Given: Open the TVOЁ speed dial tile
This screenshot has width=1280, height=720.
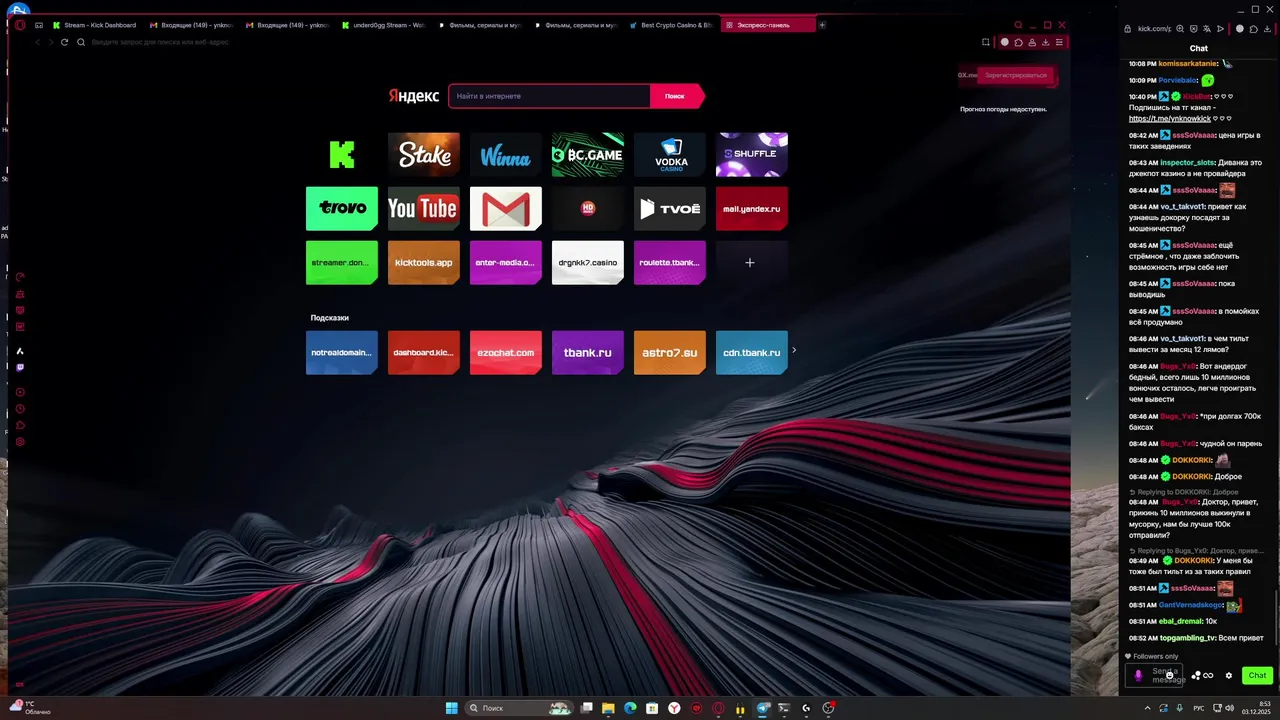Looking at the screenshot, I should coord(670,208).
